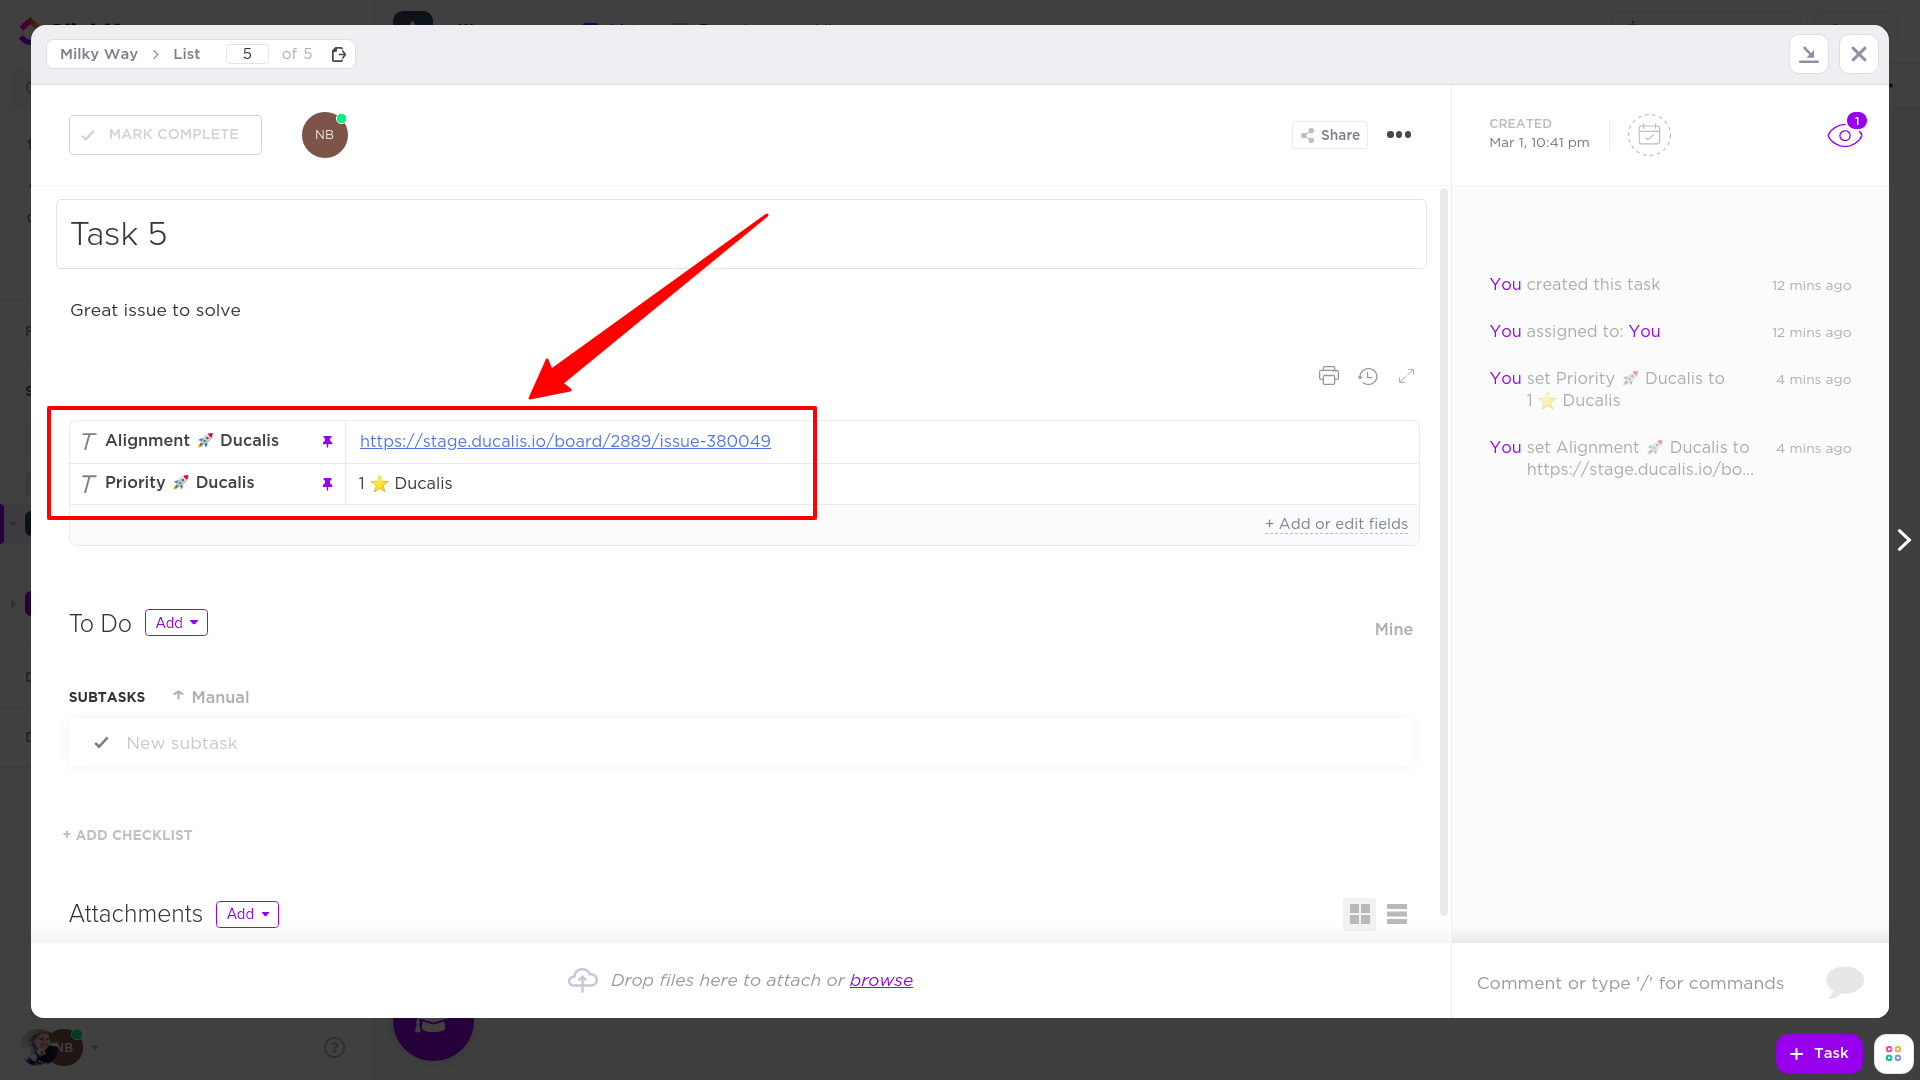Expand description to full screen
1920x1080 pixels.
tap(1407, 376)
